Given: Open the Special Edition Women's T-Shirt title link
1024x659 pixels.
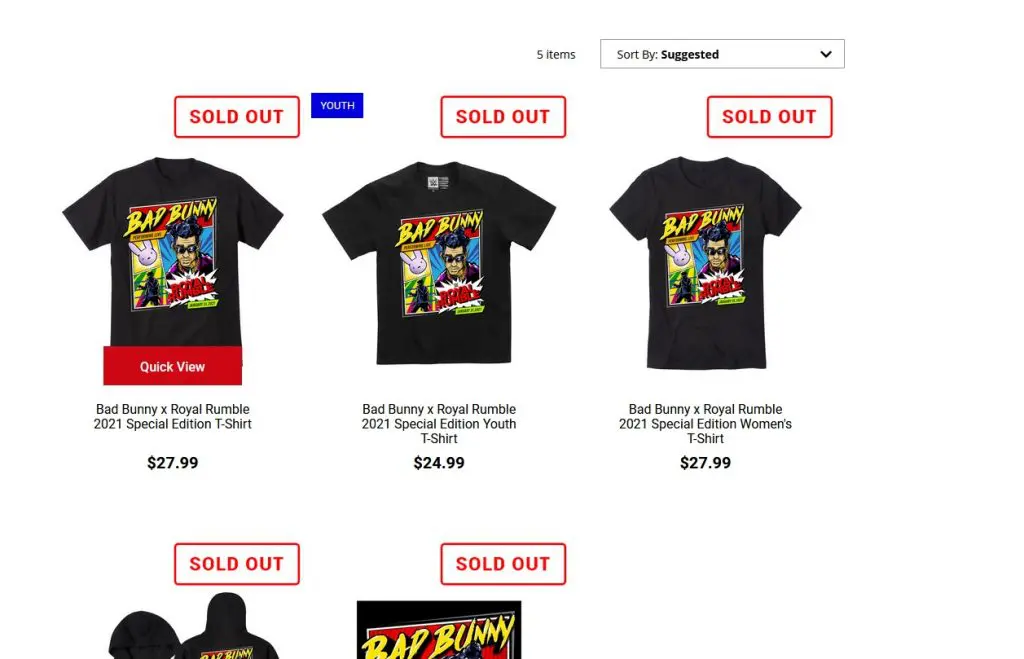Looking at the screenshot, I should pos(705,424).
